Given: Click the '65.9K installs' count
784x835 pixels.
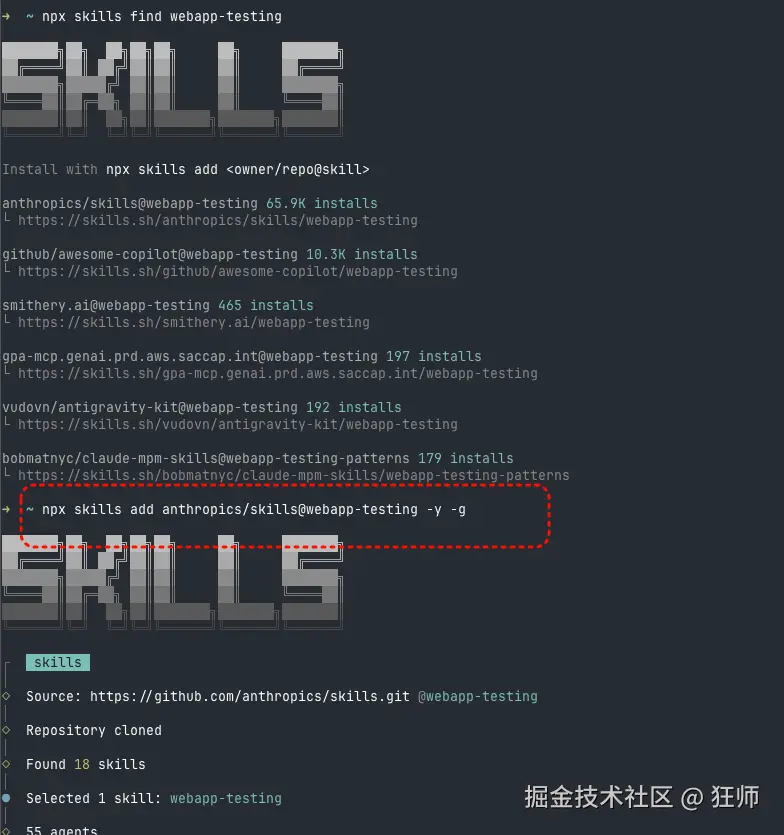Looking at the screenshot, I should tap(322, 203).
